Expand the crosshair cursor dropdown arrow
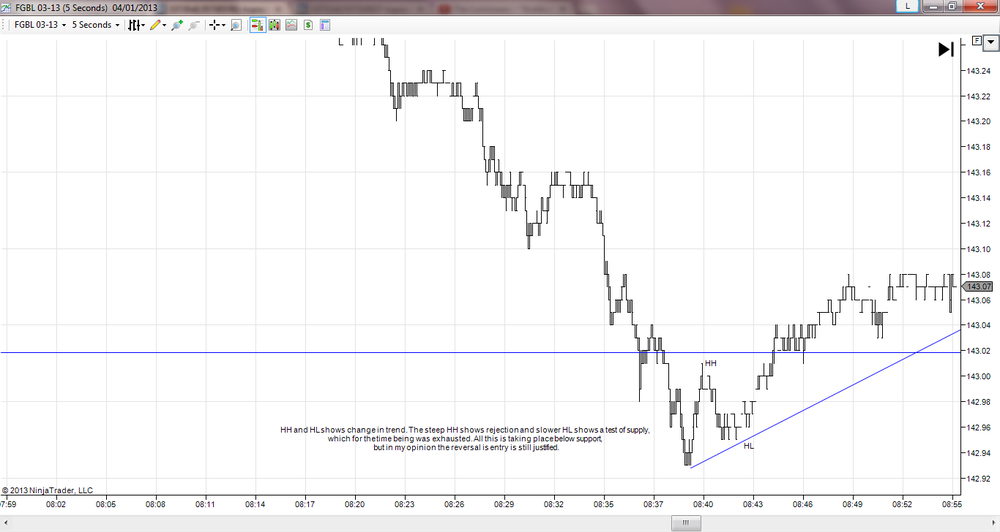This screenshot has width=1000, height=532. [x=223, y=25]
